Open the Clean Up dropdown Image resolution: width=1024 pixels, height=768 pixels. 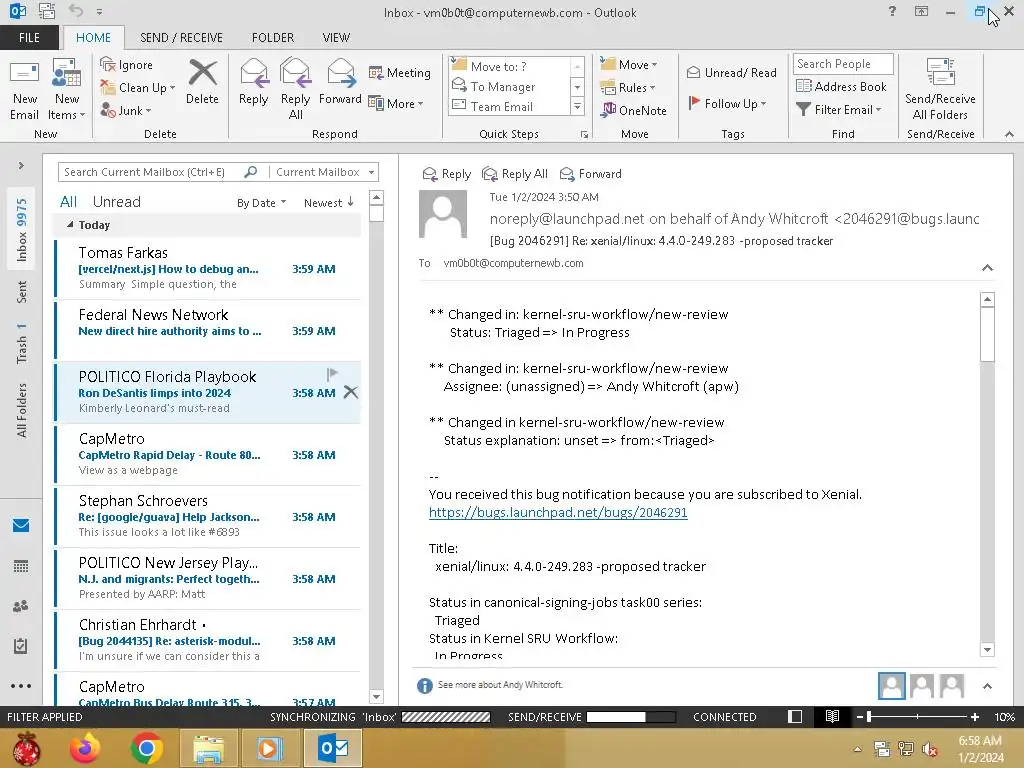[x=138, y=88]
